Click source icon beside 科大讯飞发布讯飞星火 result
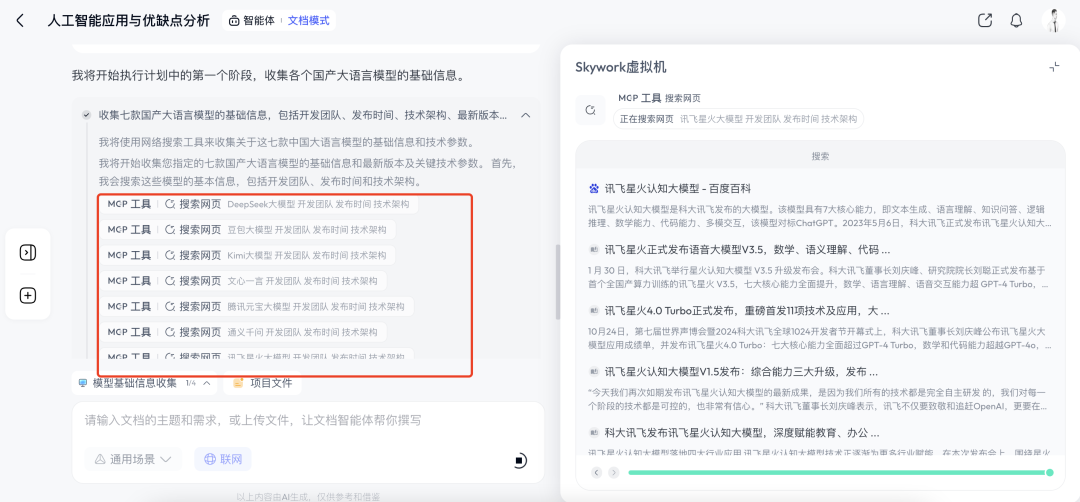1080x502 pixels. coord(594,433)
